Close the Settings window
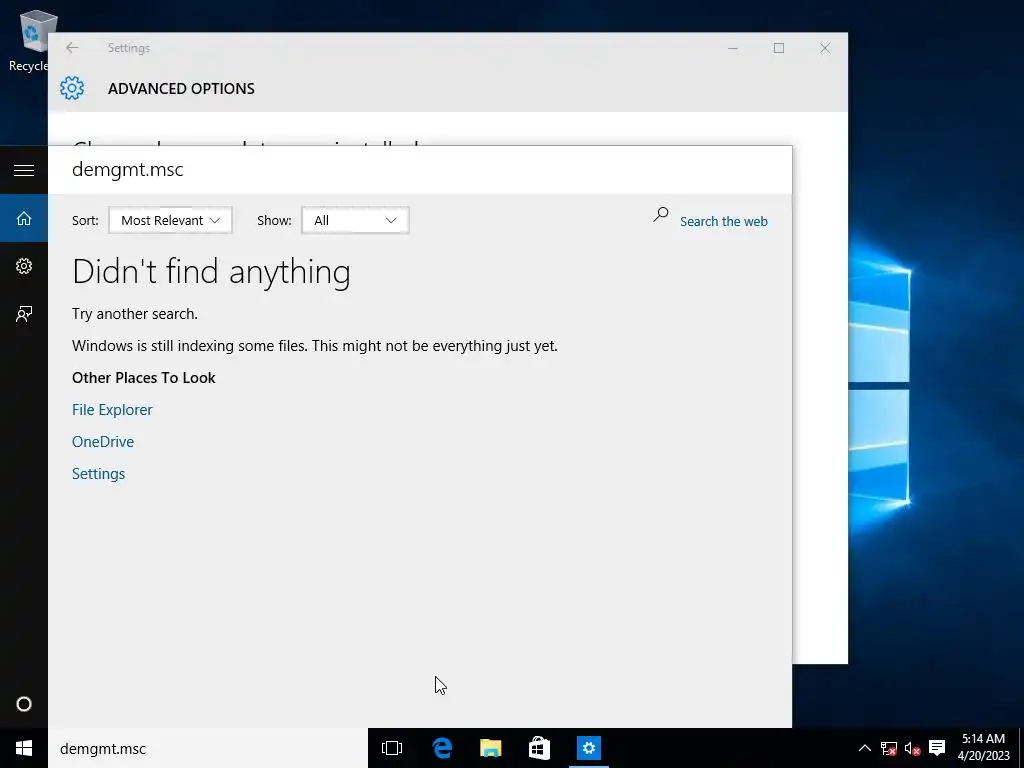Screen dimensions: 1024x768 coord(825,48)
